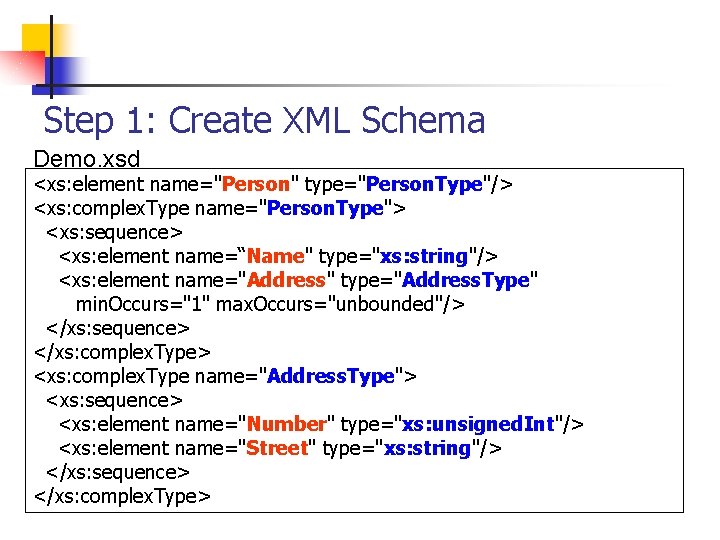Select the red "Name" element name
Image resolution: width=720 pixels, height=540 pixels.
click(x=276, y=256)
